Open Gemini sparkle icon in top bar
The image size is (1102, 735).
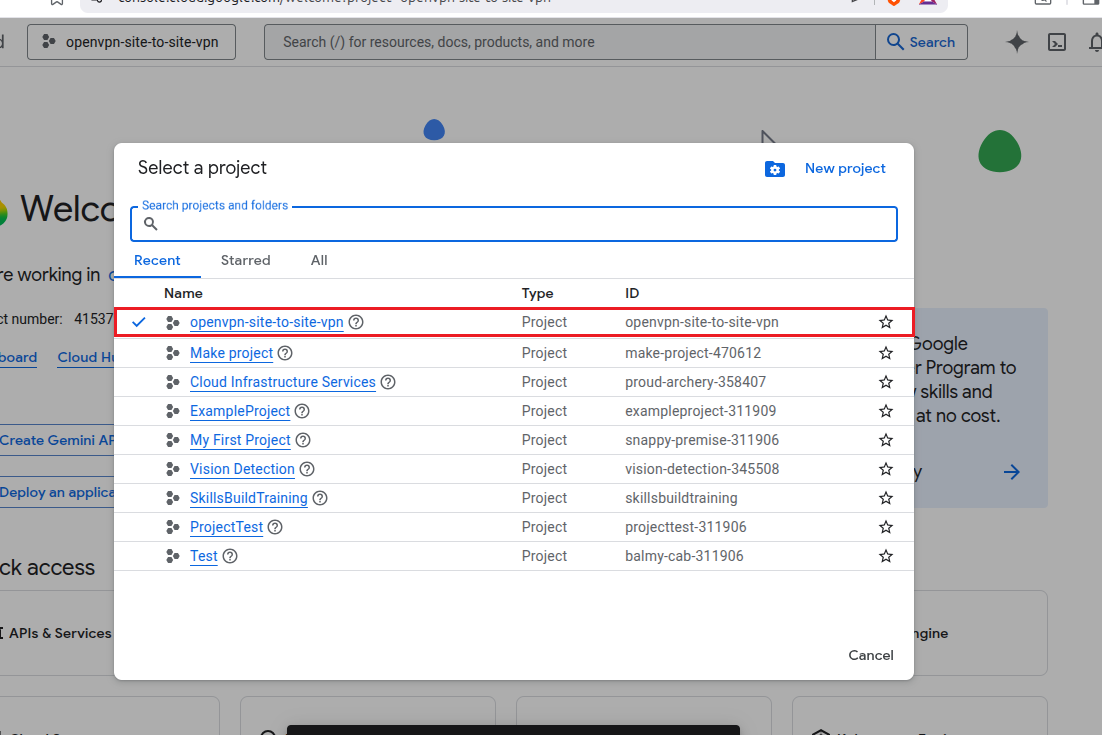click(1016, 42)
